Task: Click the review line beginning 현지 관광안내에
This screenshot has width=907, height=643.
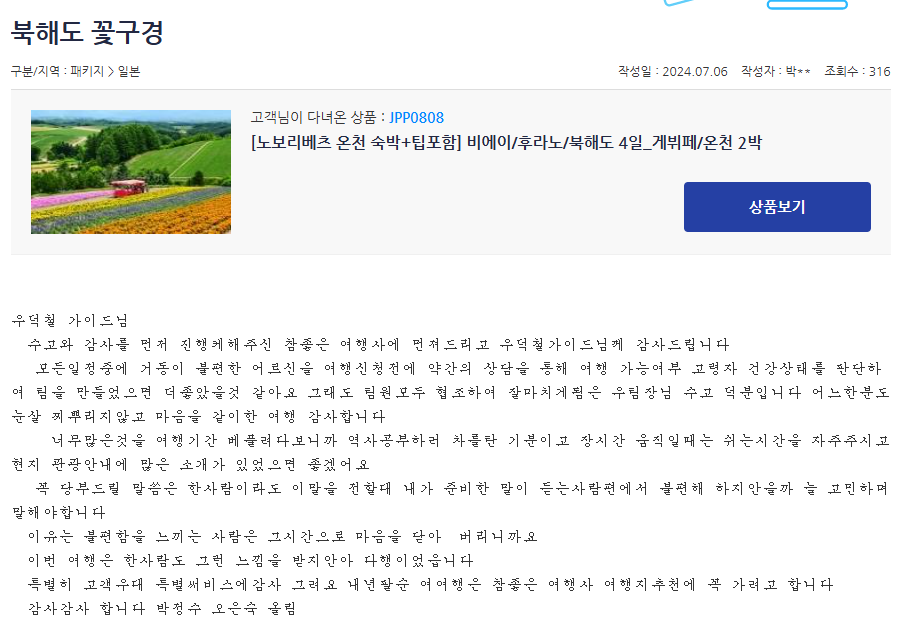Action: (x=190, y=464)
